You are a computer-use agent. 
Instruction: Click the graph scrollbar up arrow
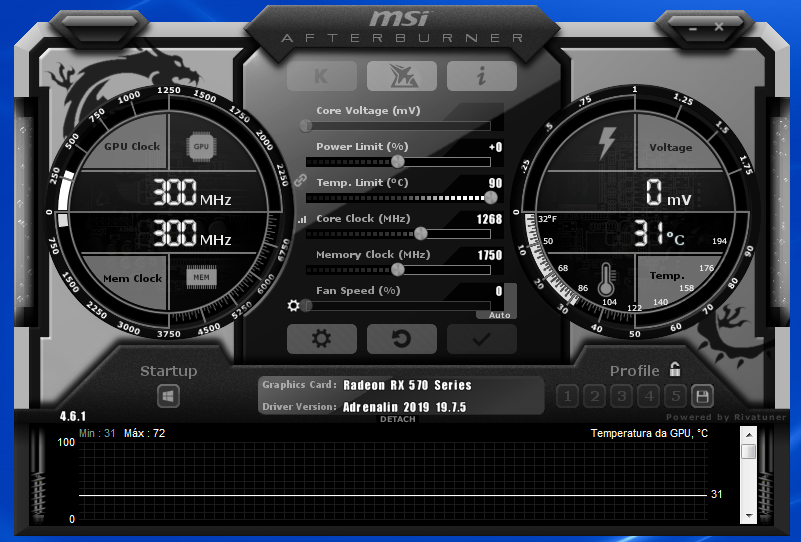pyautogui.click(x=748, y=435)
